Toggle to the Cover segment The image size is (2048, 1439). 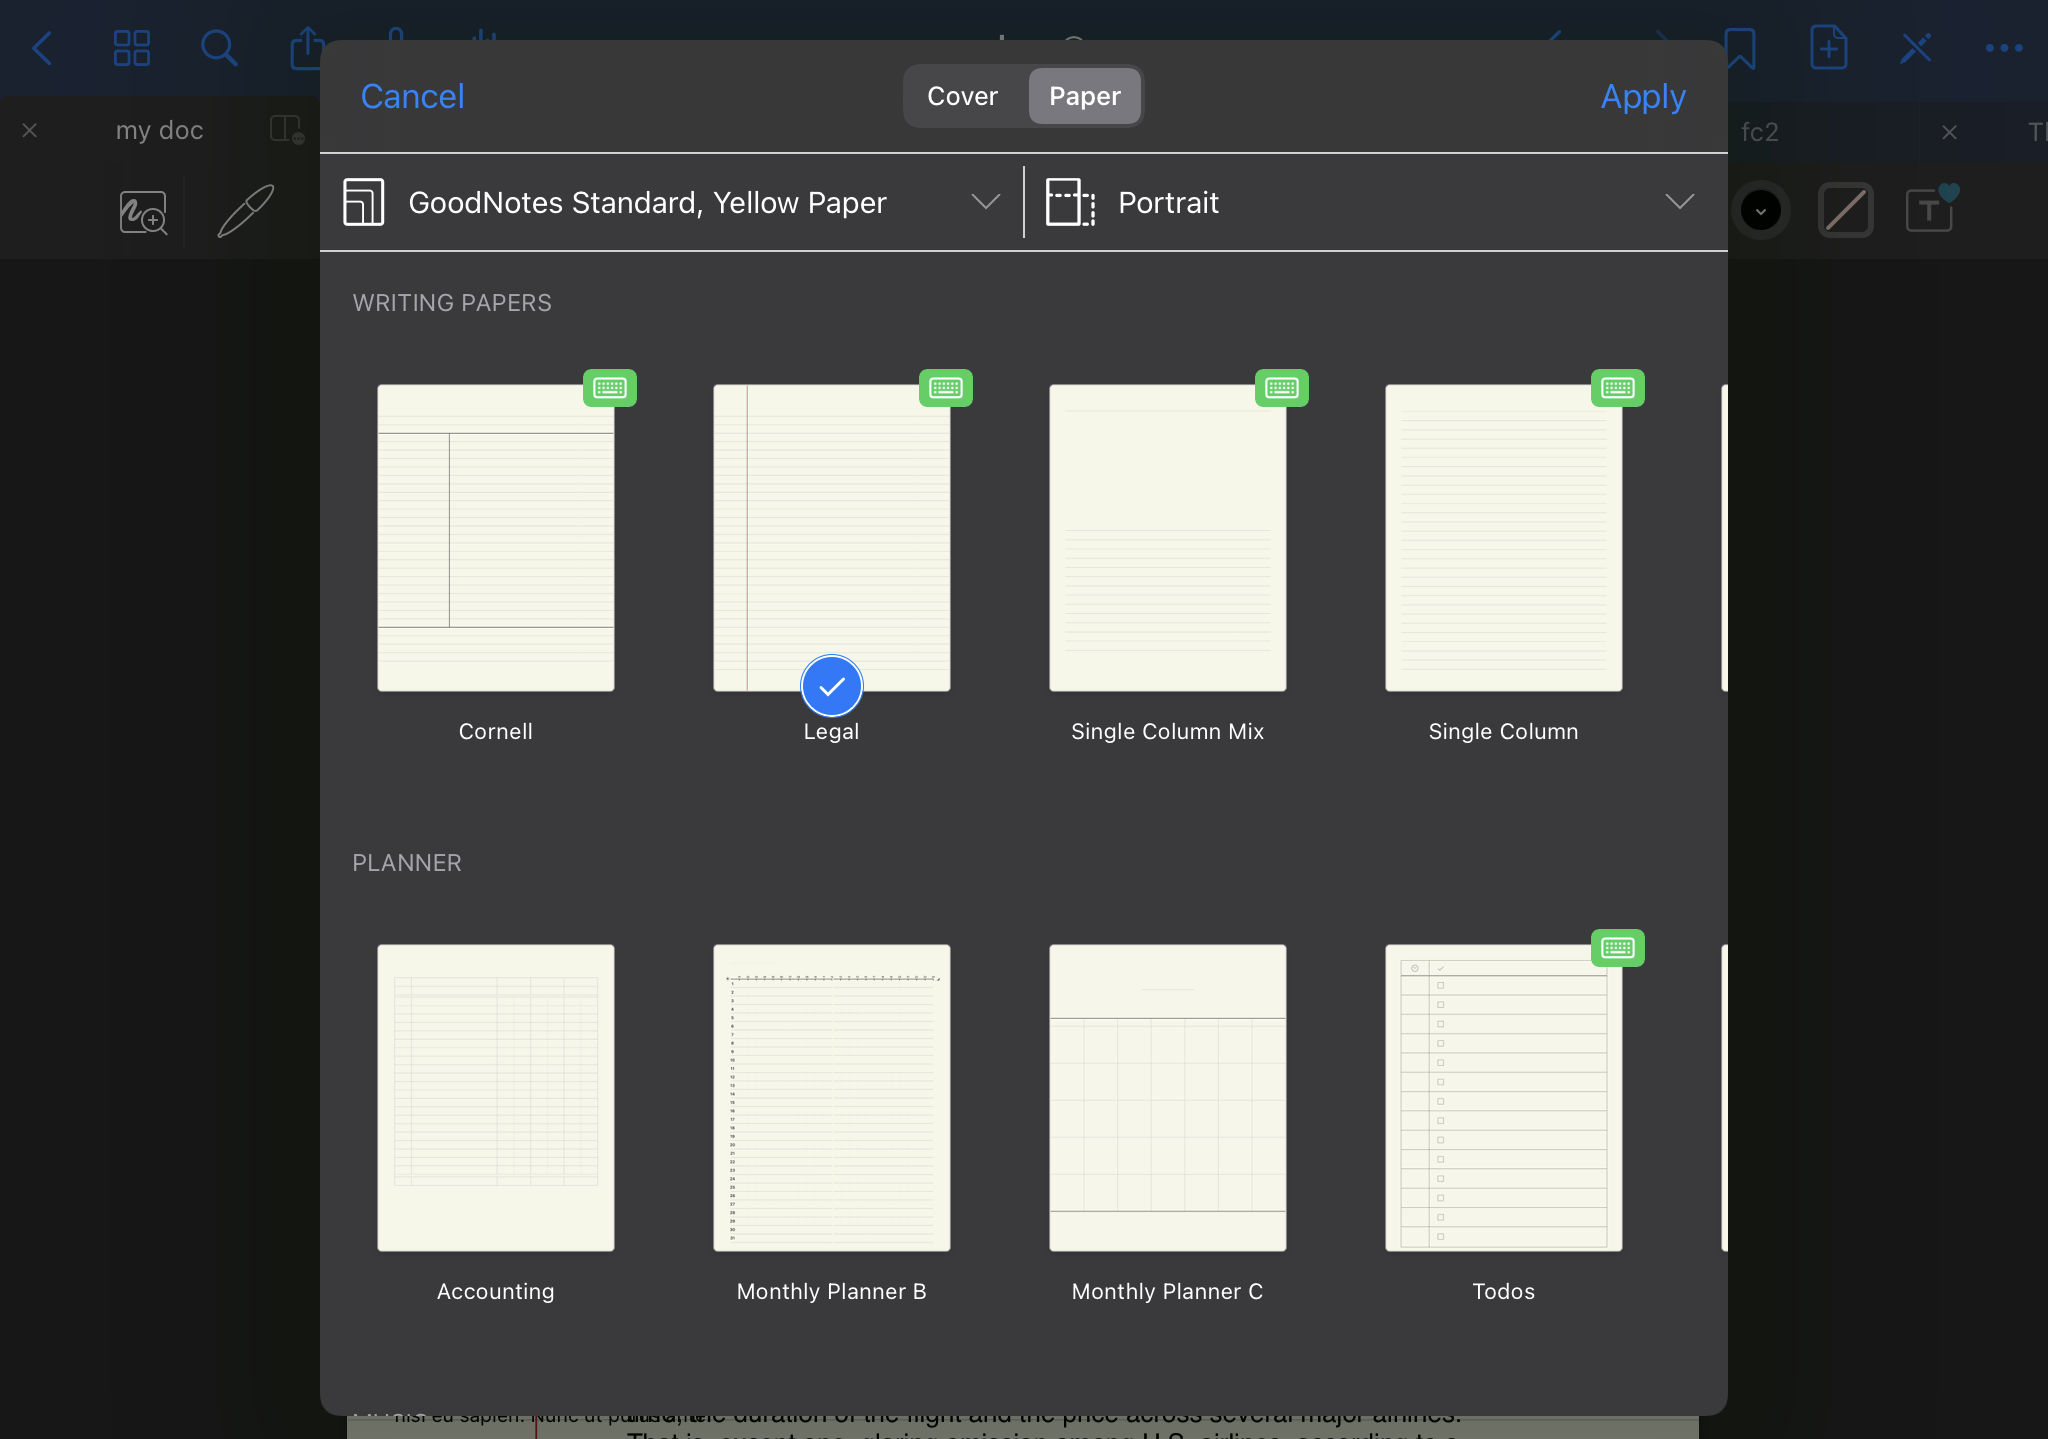click(962, 96)
